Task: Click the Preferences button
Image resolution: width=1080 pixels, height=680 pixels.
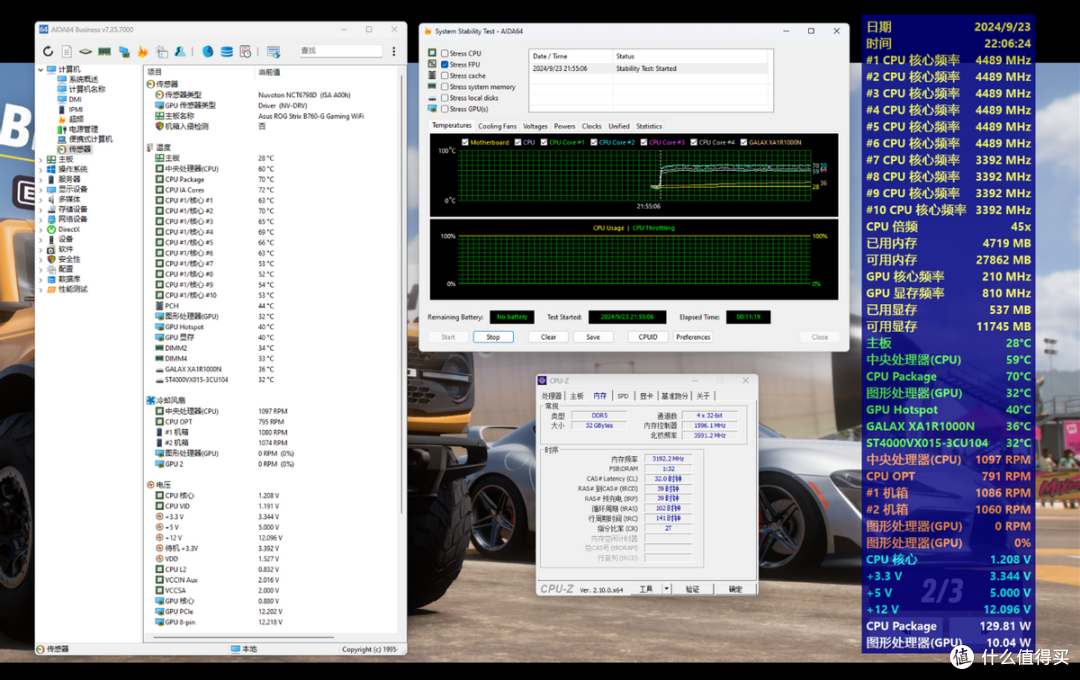Action: click(692, 337)
